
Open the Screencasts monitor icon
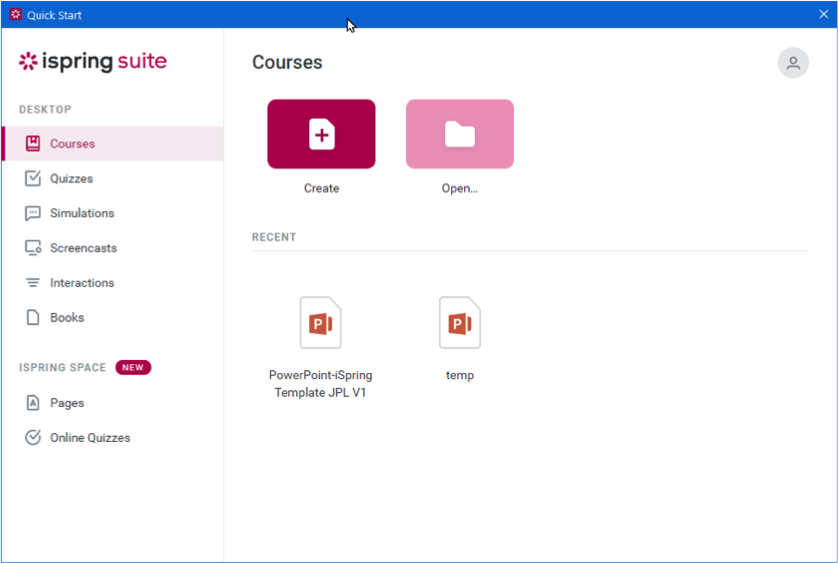[33, 248]
